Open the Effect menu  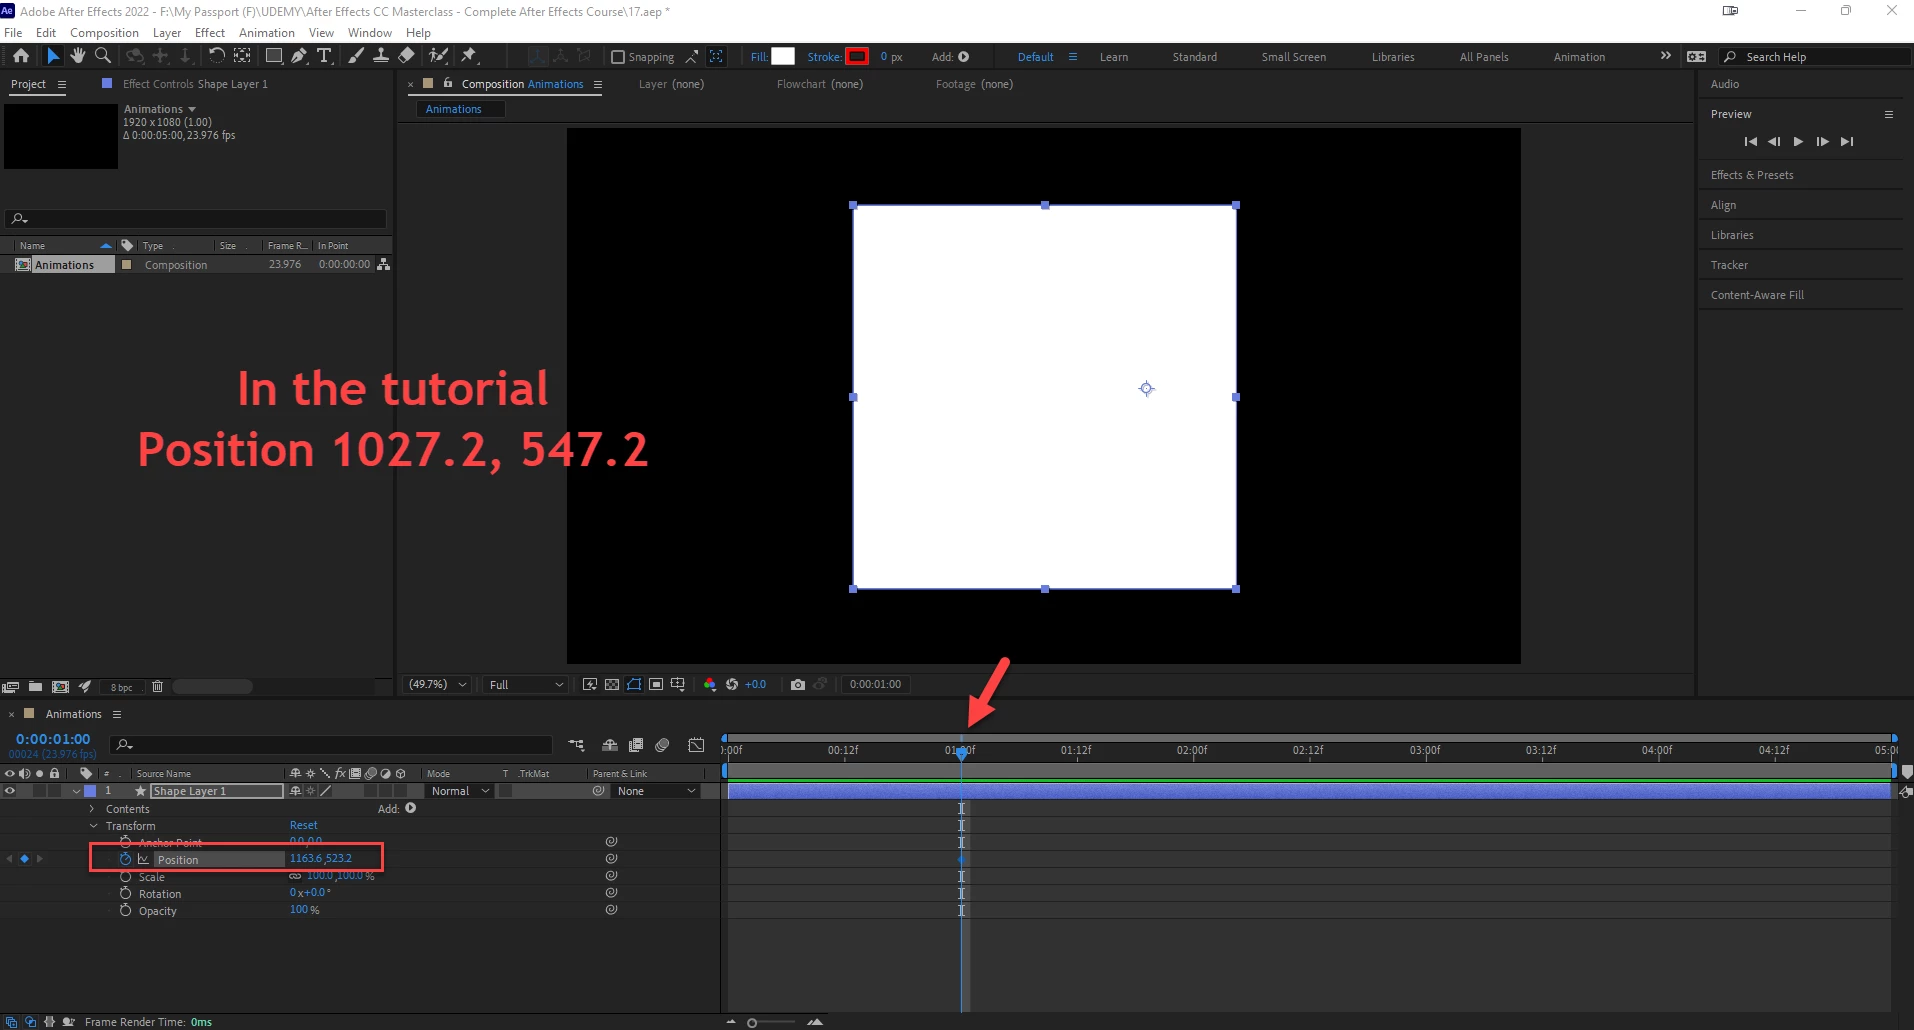click(210, 33)
